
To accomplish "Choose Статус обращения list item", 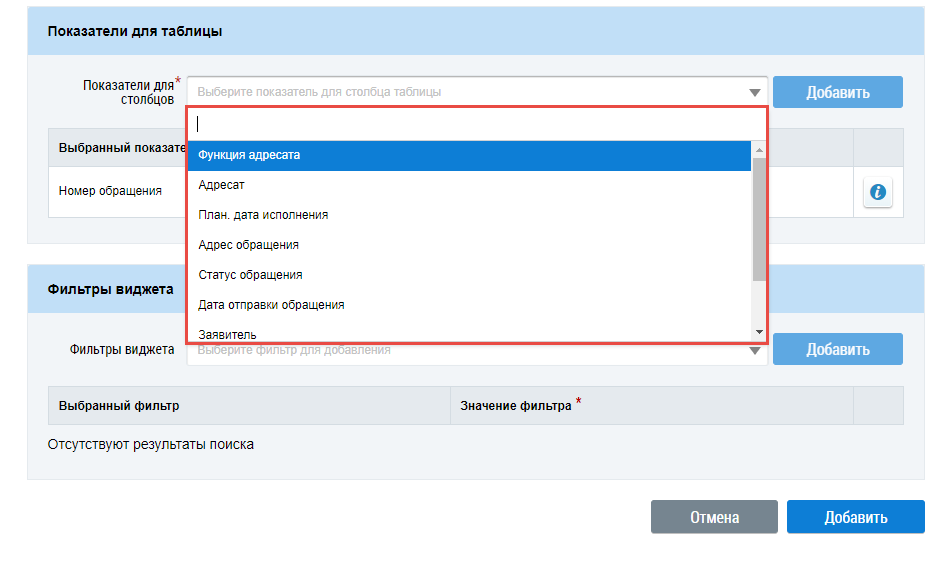I will (x=469, y=275).
